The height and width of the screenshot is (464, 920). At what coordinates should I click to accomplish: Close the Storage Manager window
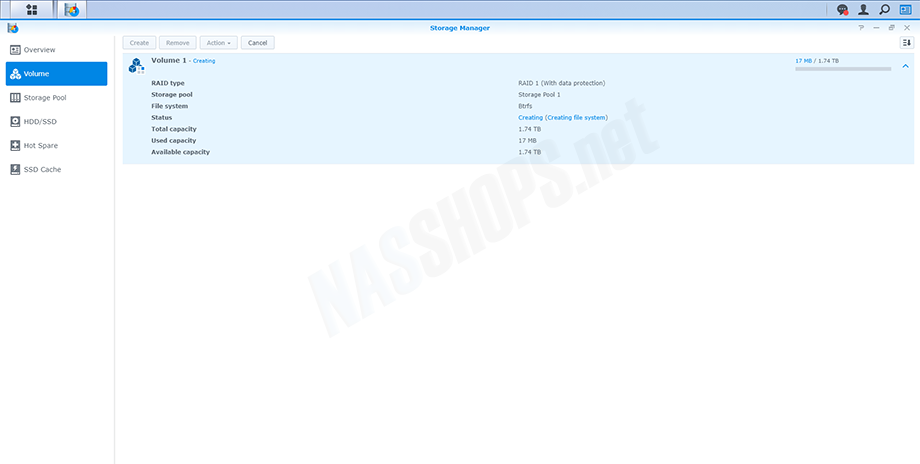pos(907,28)
